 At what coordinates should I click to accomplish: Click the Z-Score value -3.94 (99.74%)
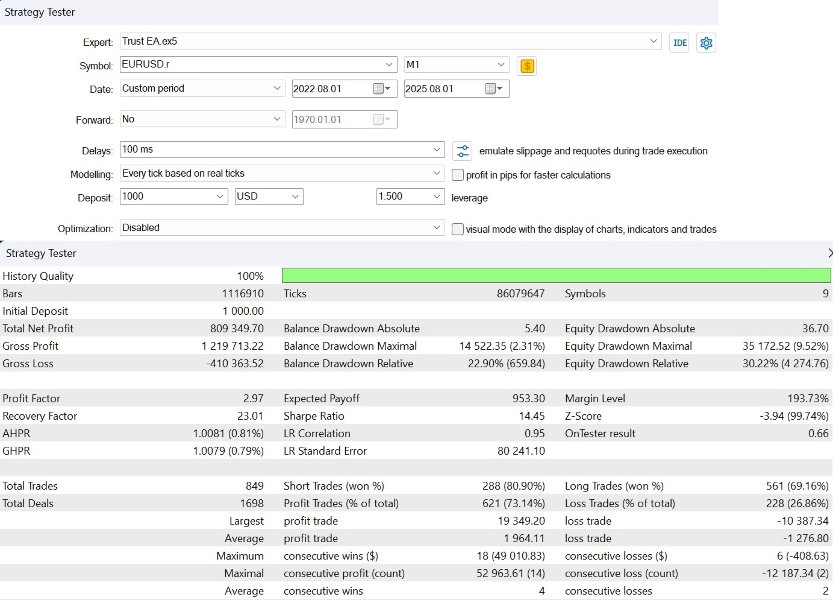coord(794,416)
